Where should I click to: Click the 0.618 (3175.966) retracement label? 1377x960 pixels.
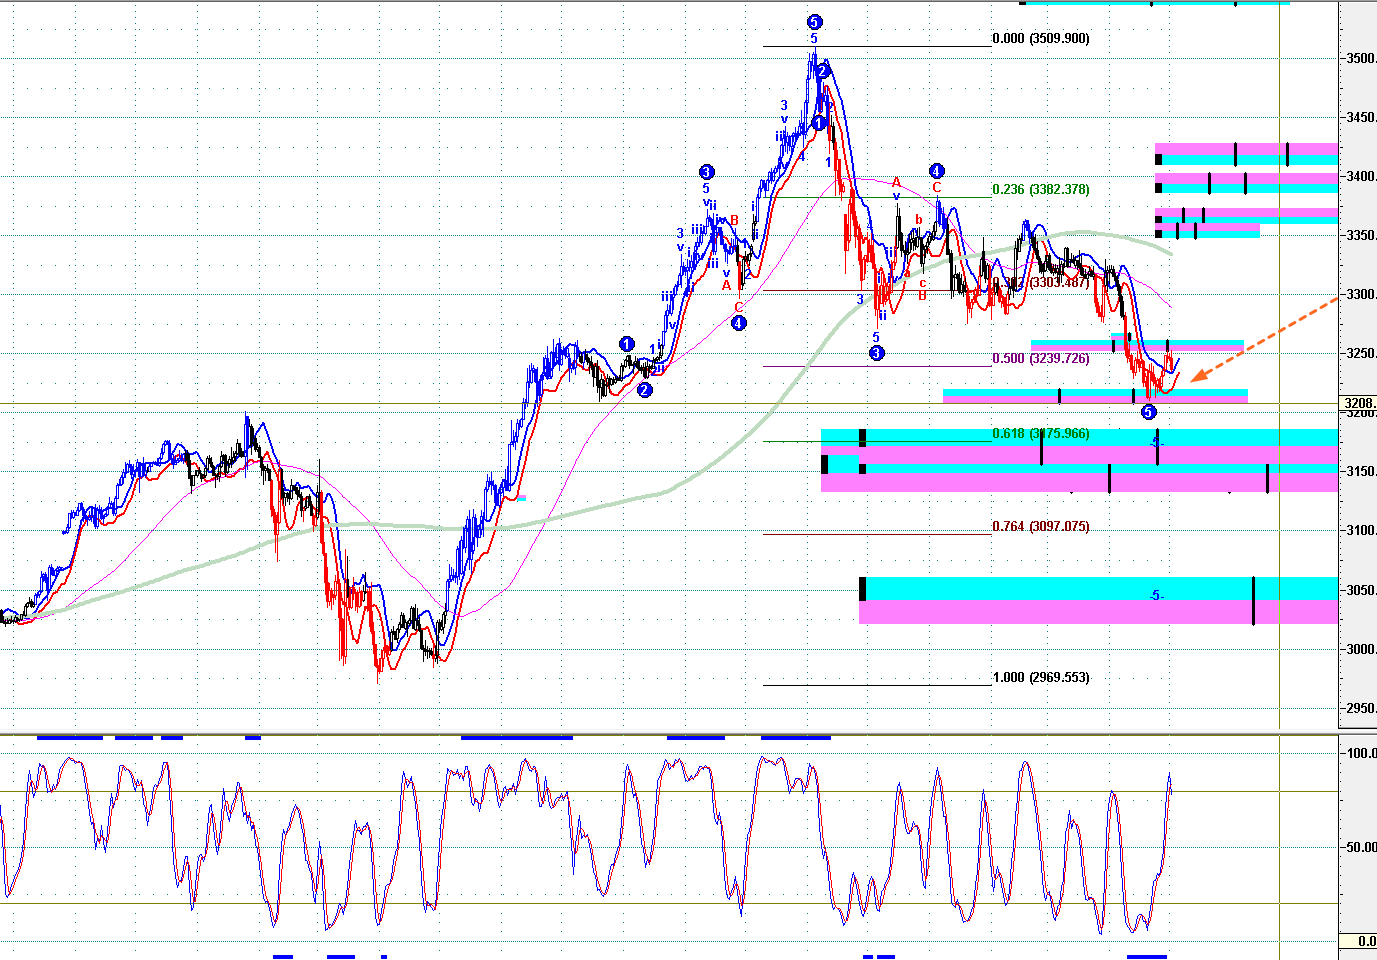(1041, 434)
